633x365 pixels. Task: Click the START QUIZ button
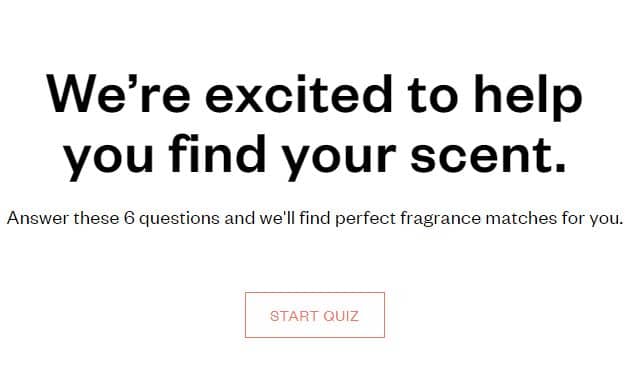click(x=314, y=315)
